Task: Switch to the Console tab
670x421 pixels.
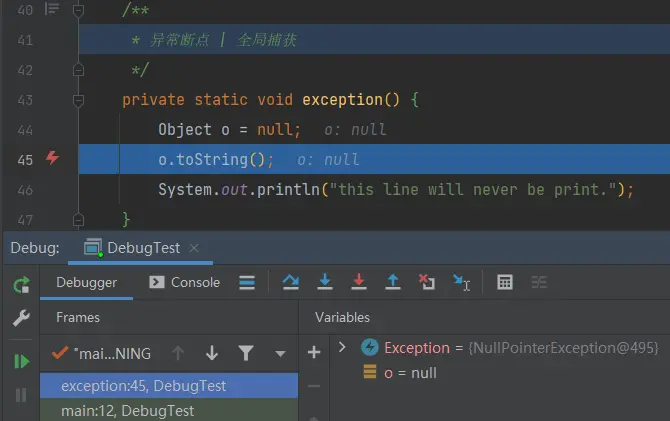Action: [185, 283]
